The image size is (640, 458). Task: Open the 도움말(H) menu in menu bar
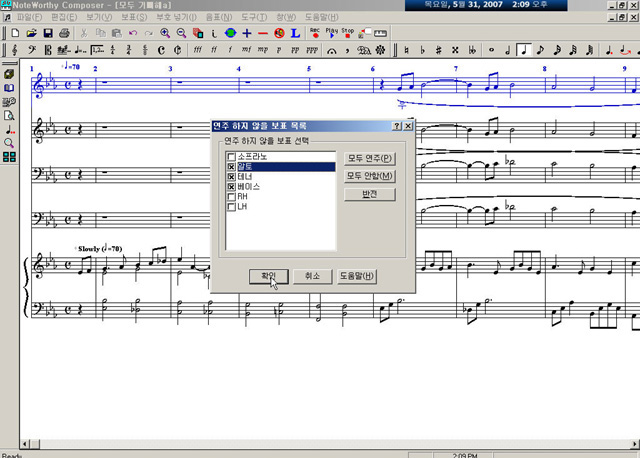(322, 17)
